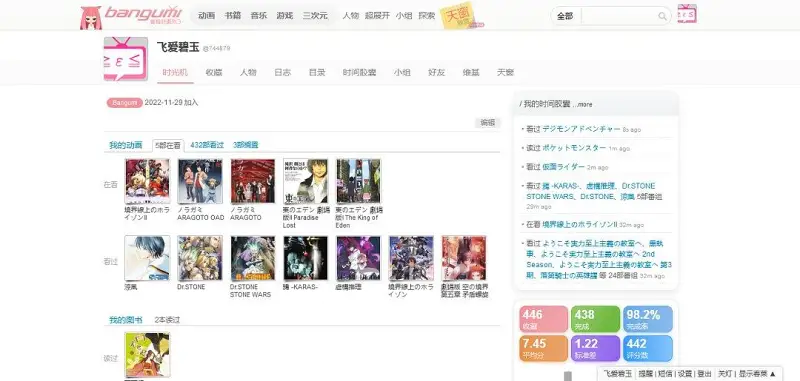Switch to the 好友 profile tab
The height and width of the screenshot is (381, 800).
(x=436, y=72)
